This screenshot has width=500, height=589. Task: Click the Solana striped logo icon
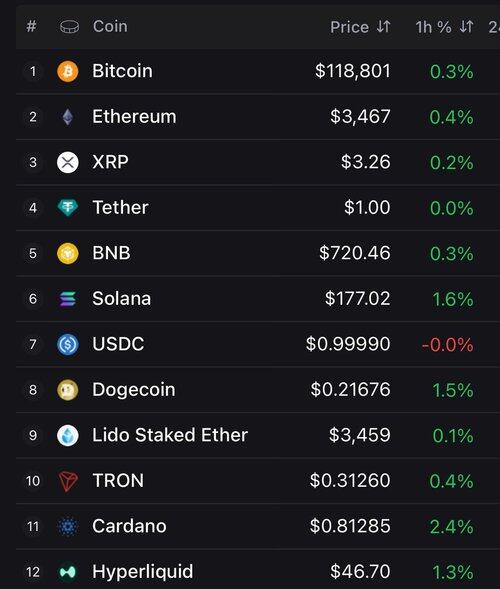(x=68, y=299)
